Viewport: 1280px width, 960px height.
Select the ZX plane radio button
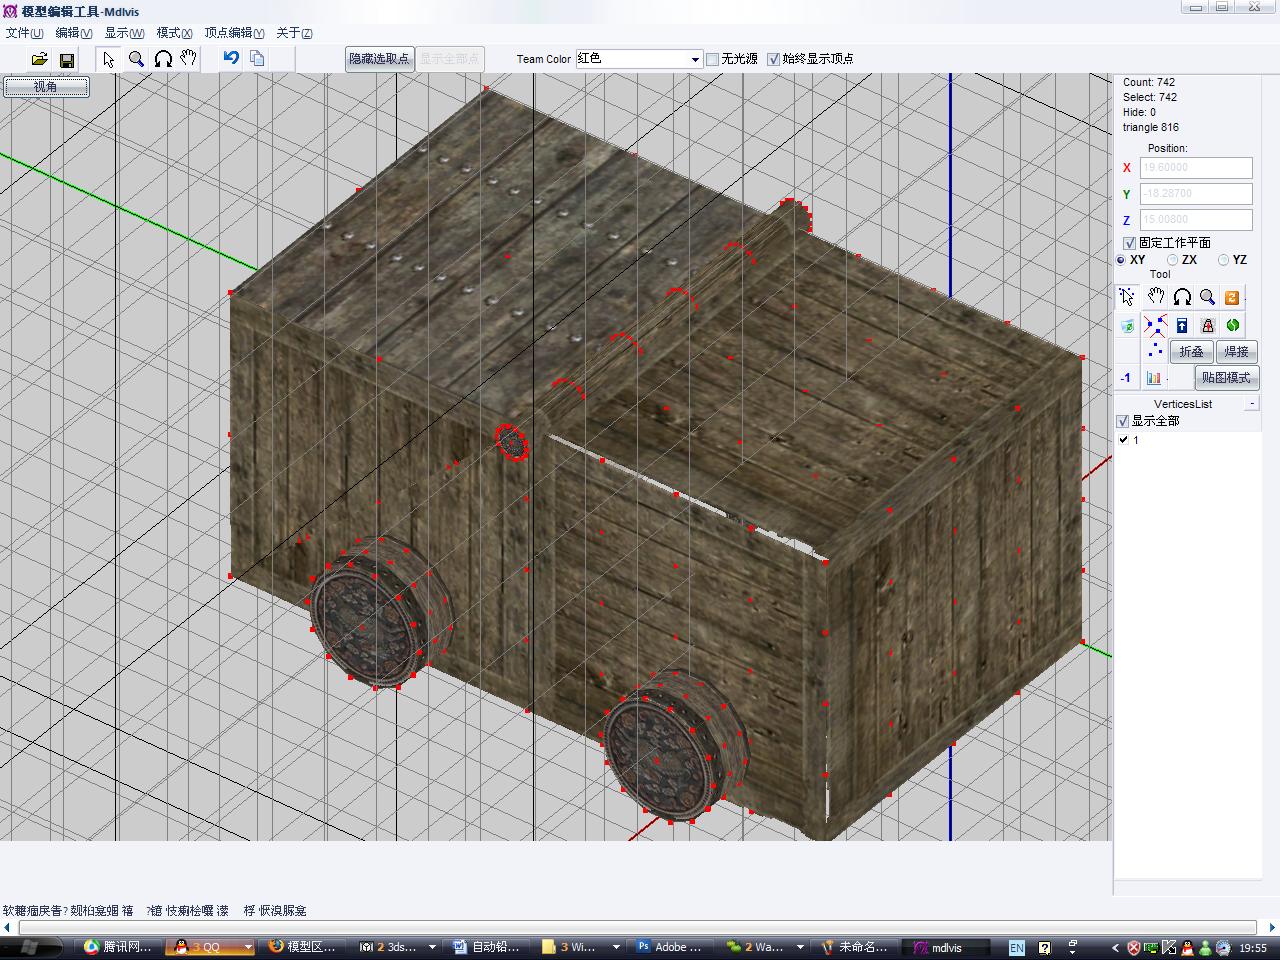coord(1172,260)
